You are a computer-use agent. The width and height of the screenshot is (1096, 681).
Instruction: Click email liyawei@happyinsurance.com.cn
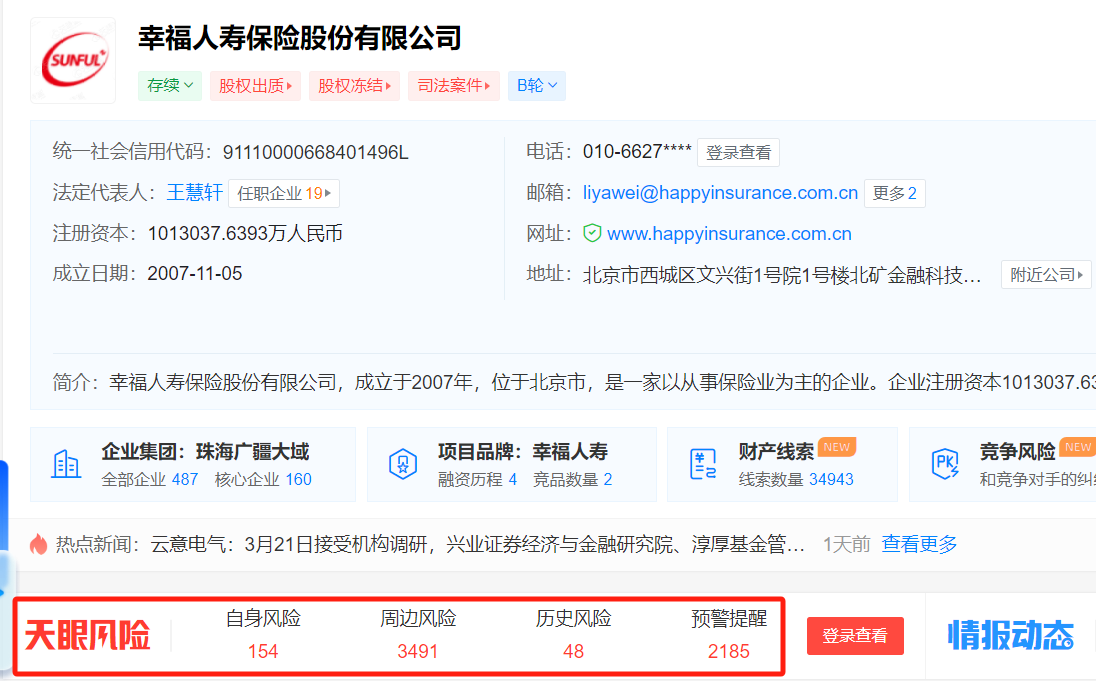point(720,193)
